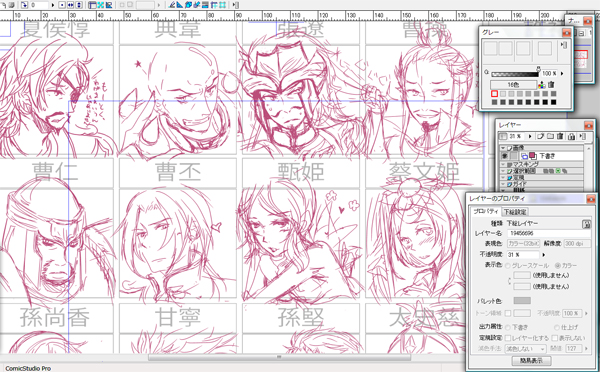The image size is (600, 372).
Task: Toggle the parallel lines guide snap icon
Action: pyautogui.click(x=205, y=5)
